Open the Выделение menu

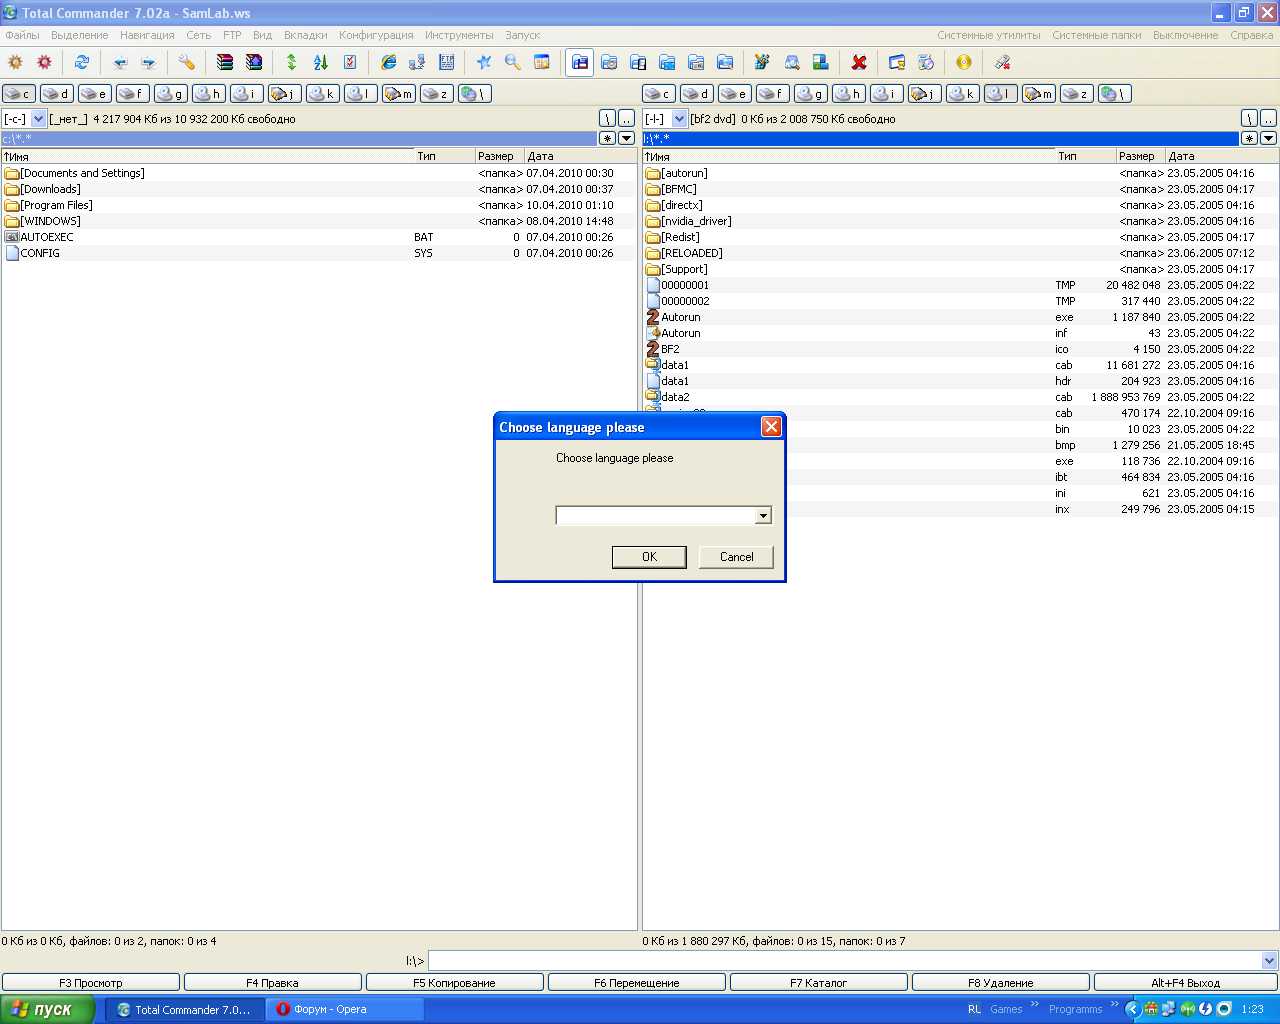coord(80,35)
